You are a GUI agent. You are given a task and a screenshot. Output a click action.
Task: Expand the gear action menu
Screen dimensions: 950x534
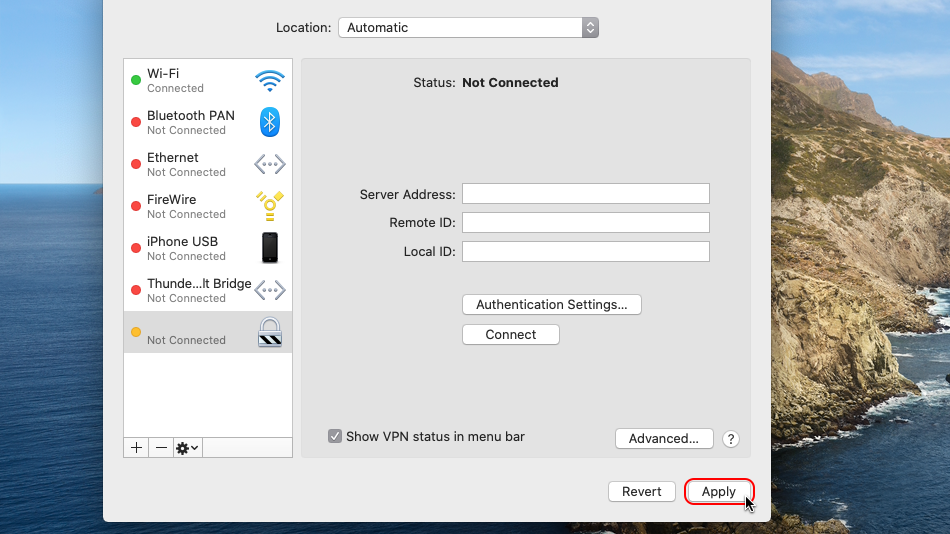coord(187,448)
